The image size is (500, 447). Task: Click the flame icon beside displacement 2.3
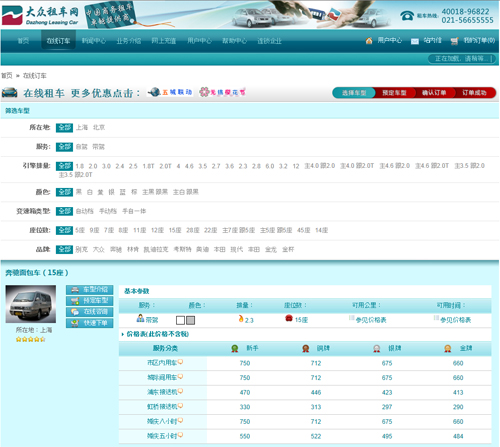pyautogui.click(x=241, y=319)
